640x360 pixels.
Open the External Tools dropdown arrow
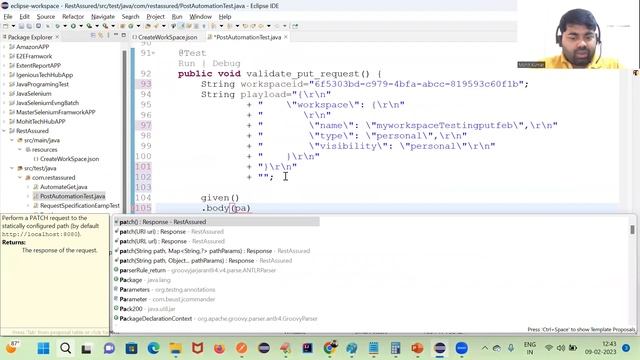[113, 26]
